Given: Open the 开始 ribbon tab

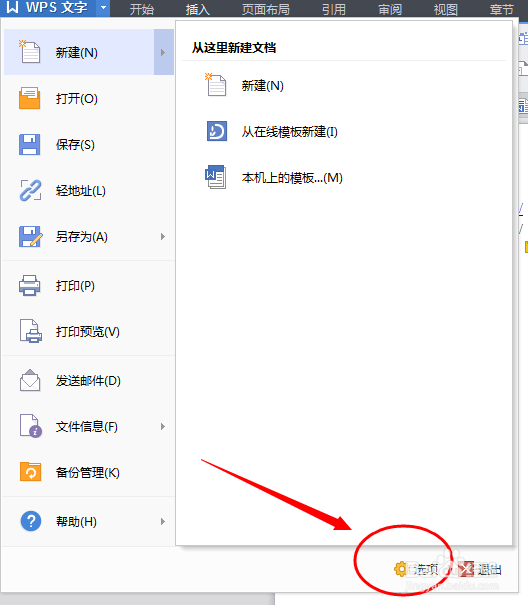Looking at the screenshot, I should (142, 9).
